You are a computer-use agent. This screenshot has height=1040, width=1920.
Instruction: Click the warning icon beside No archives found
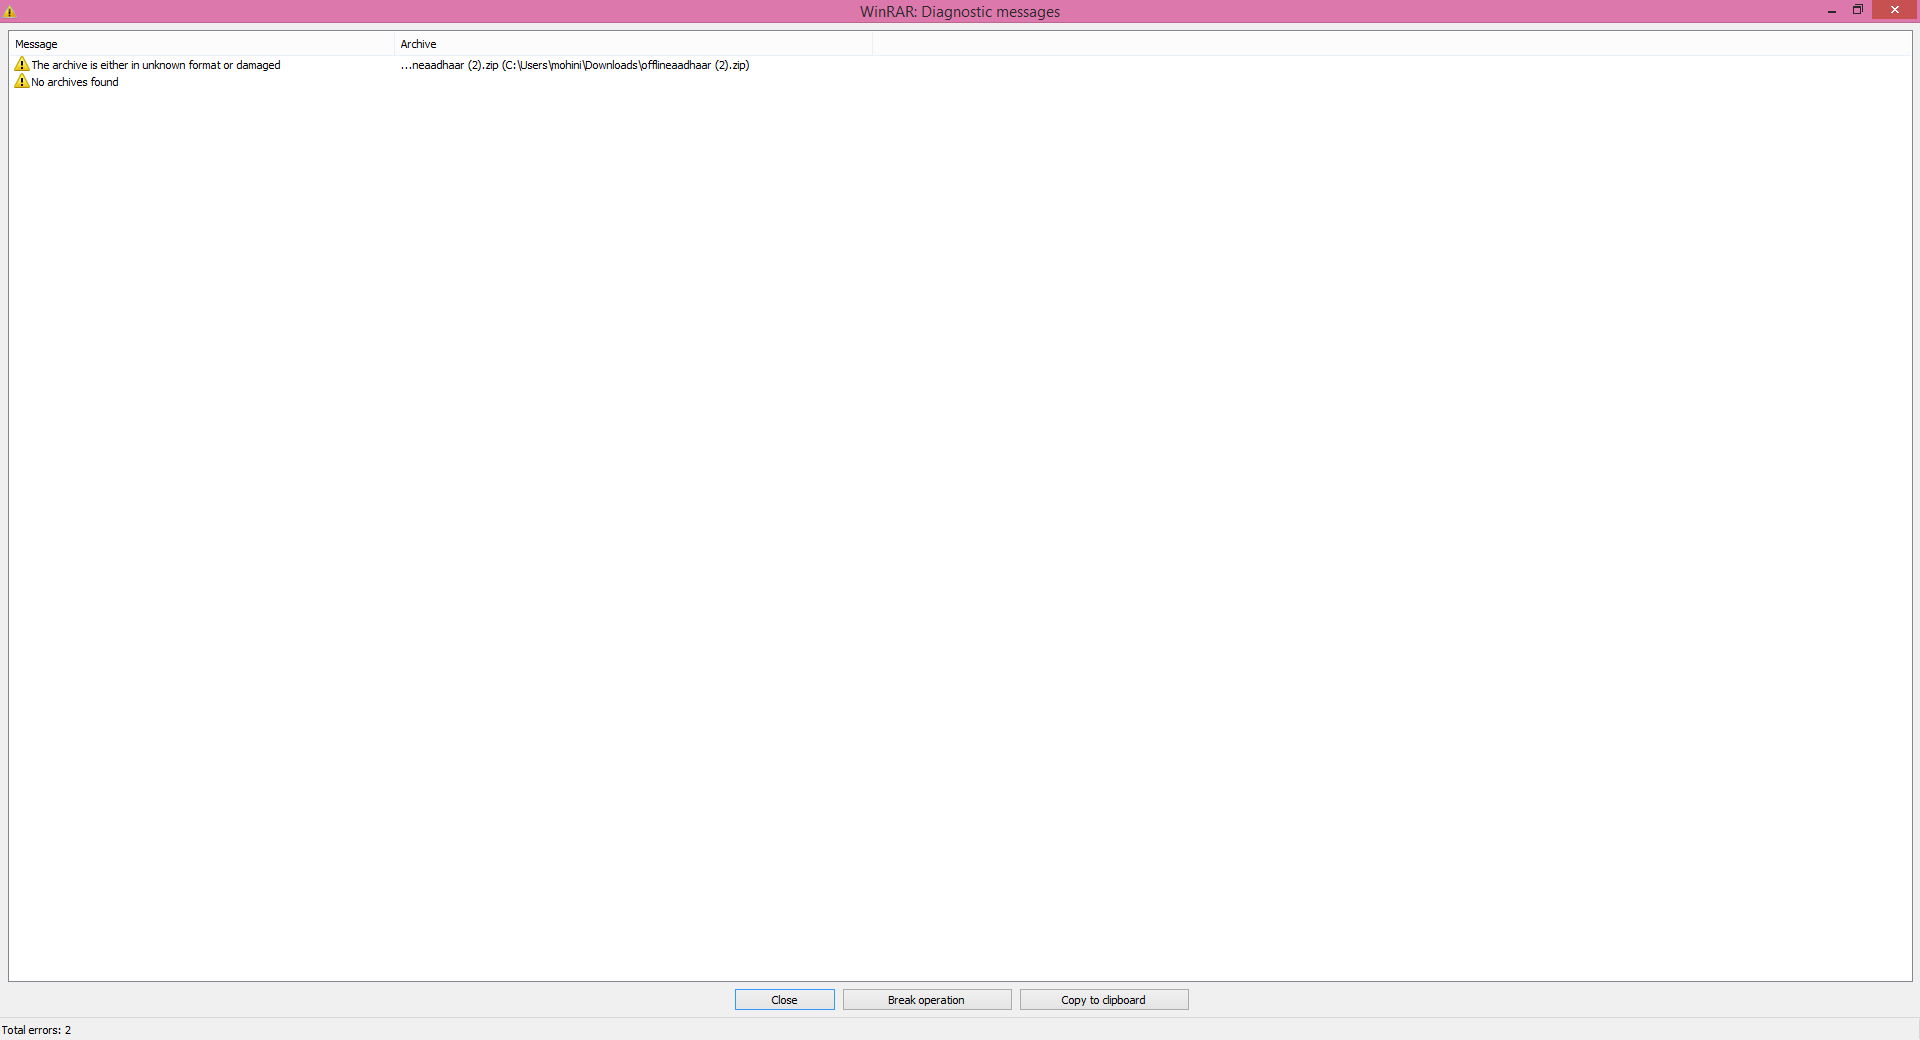(x=22, y=81)
